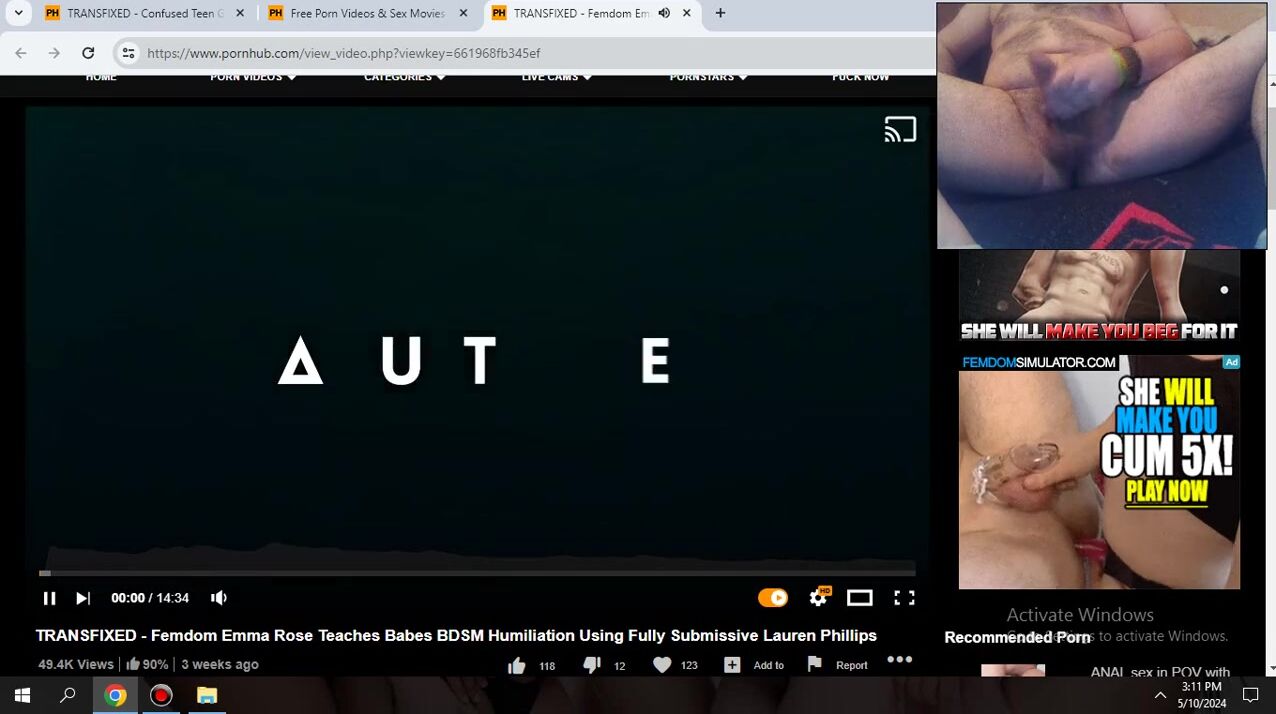Screen dimensions: 1276x714
Task: Skip to the next video
Action: coord(83,598)
